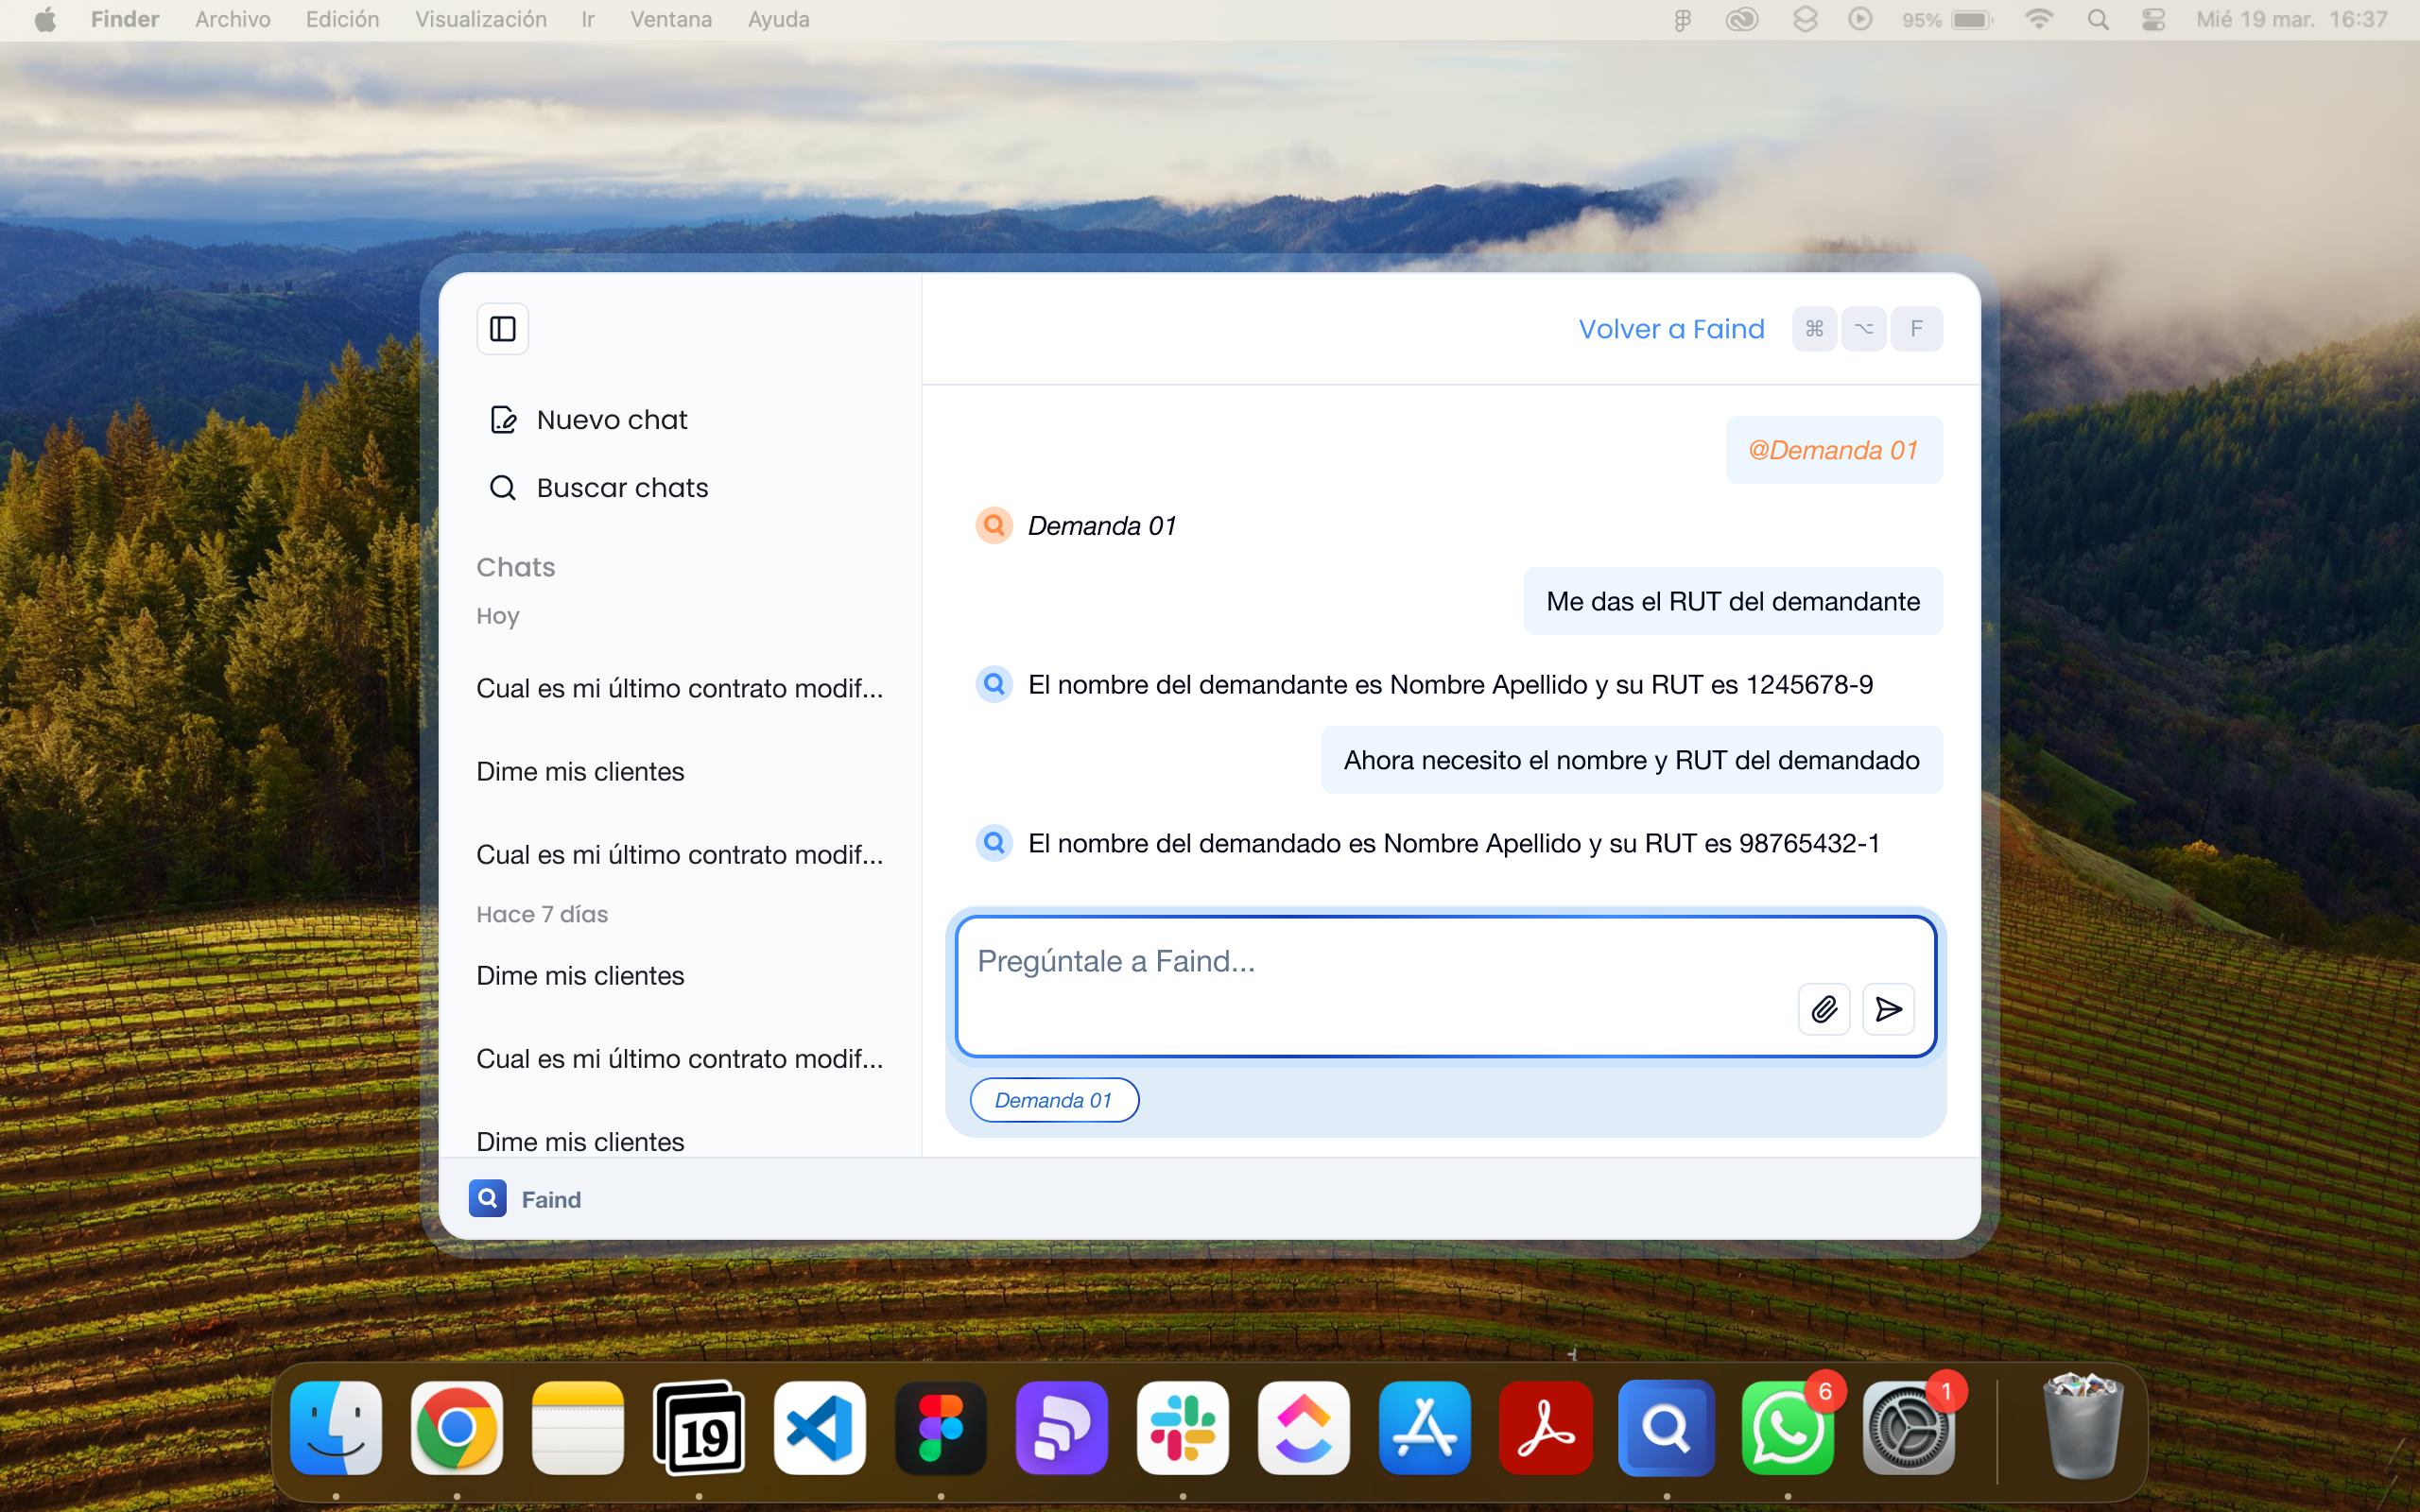Screen dimensions: 2420x1512
Task: Open Control Center in the menu bar
Action: [2153, 19]
